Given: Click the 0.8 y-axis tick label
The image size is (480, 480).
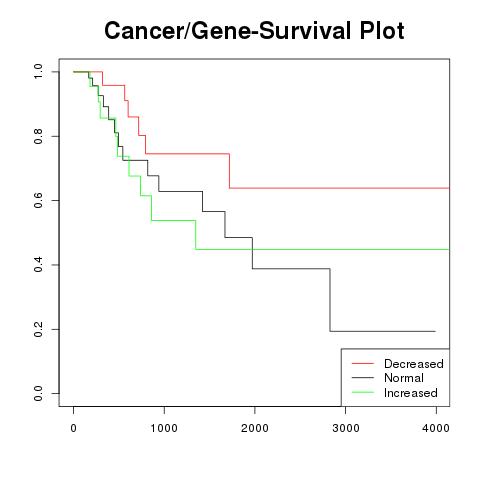Looking at the screenshot, I should [x=38, y=136].
